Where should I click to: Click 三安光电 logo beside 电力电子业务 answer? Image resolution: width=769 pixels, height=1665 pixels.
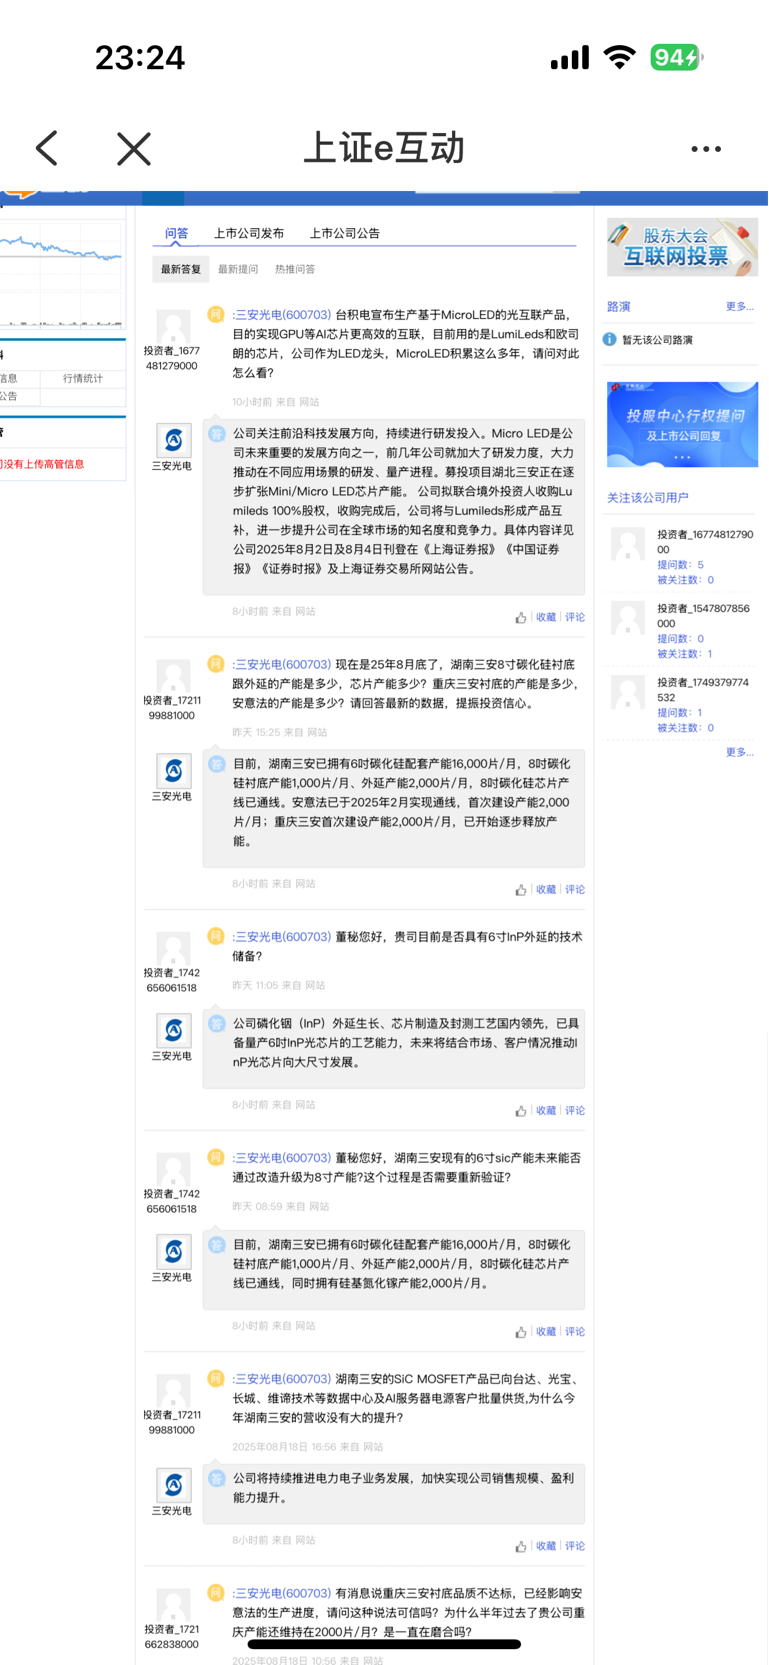click(x=173, y=1485)
